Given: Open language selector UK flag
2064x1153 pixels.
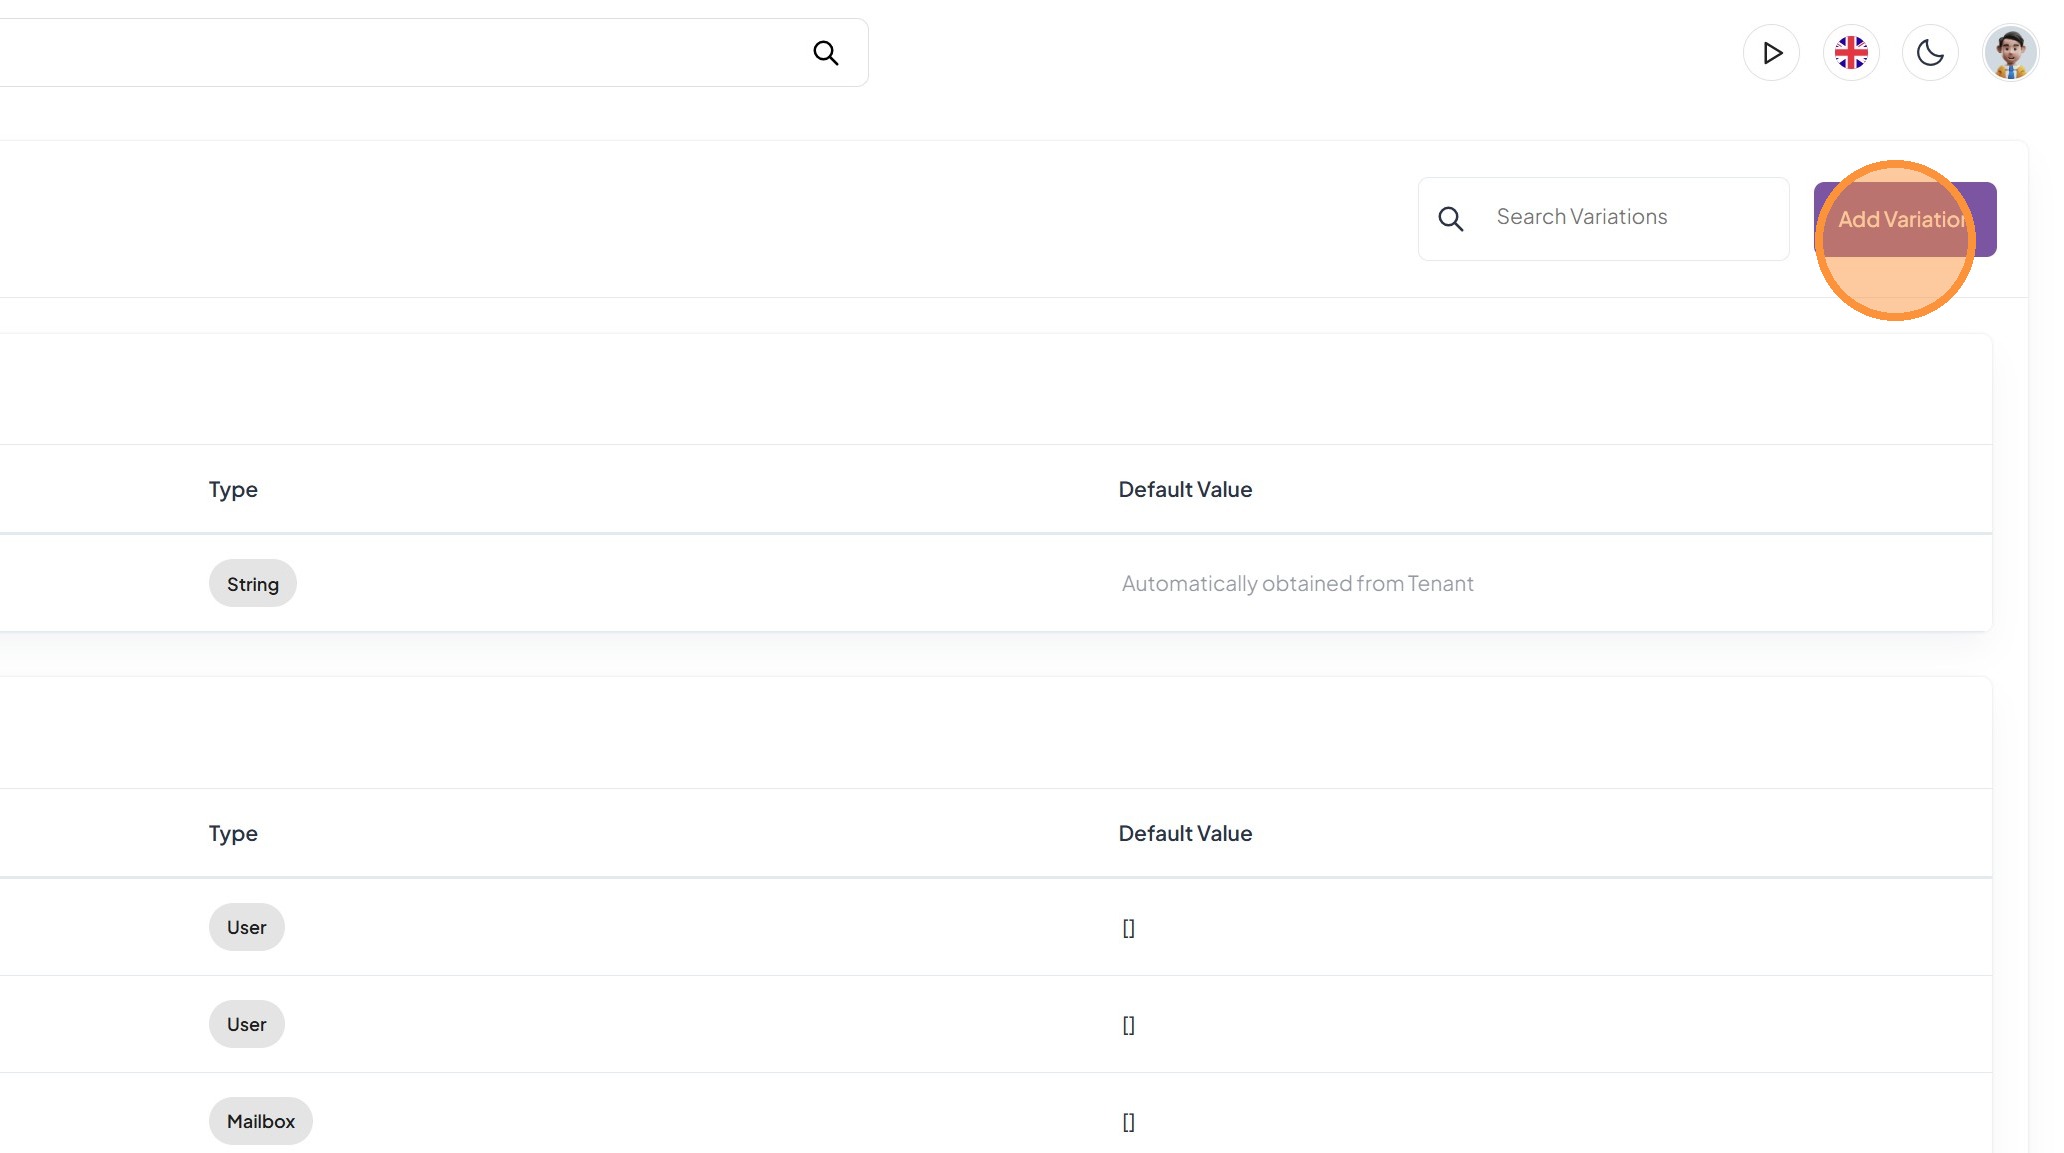Looking at the screenshot, I should click(x=1851, y=53).
